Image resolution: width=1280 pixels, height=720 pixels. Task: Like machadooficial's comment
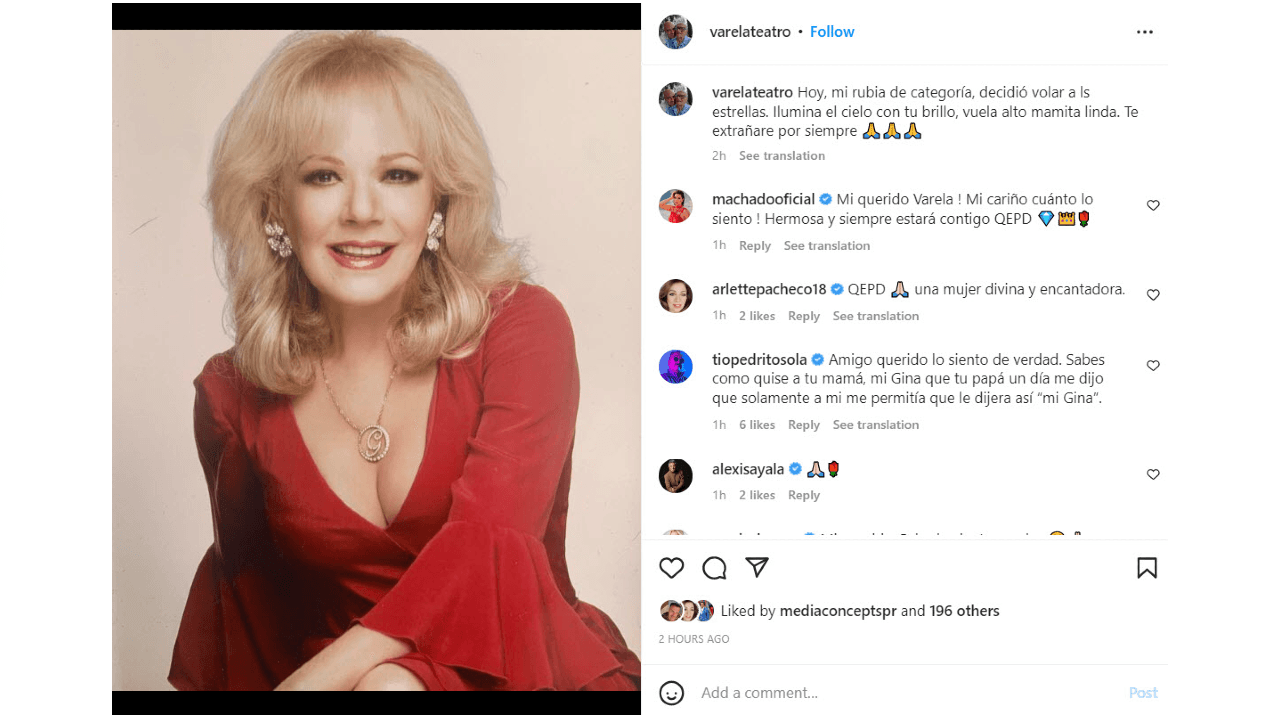point(1153,205)
